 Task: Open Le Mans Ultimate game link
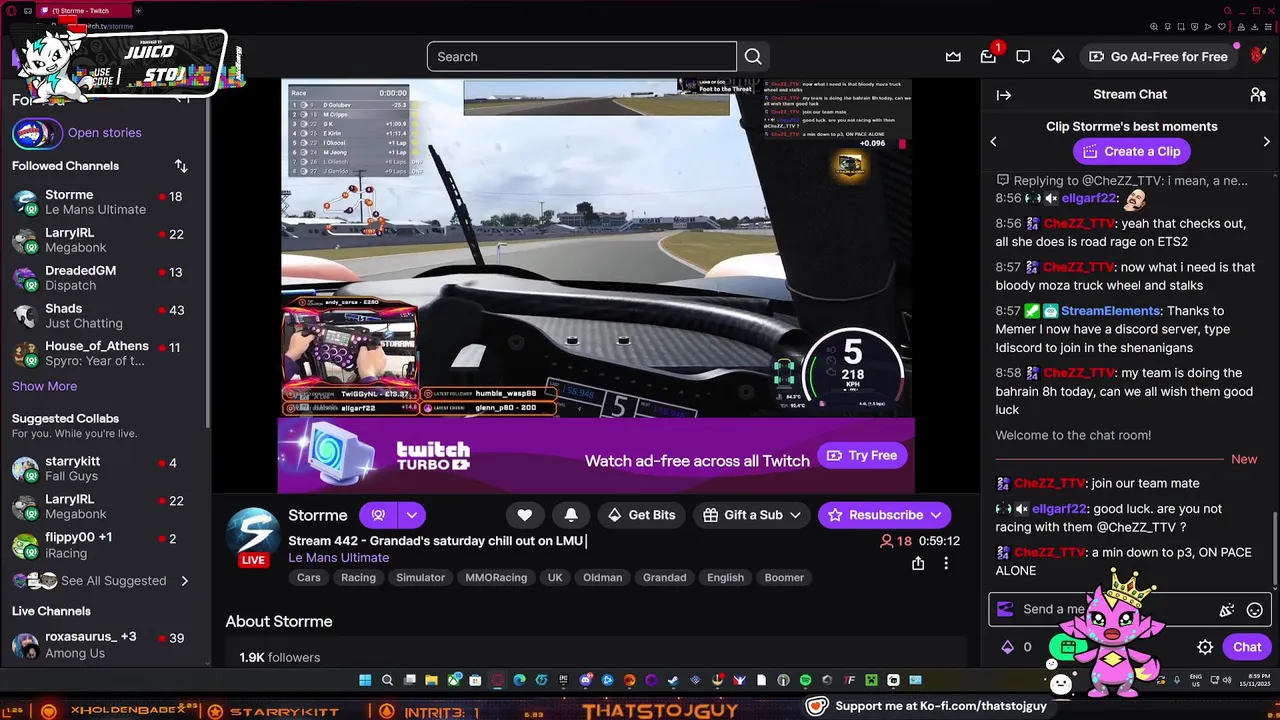[338, 558]
